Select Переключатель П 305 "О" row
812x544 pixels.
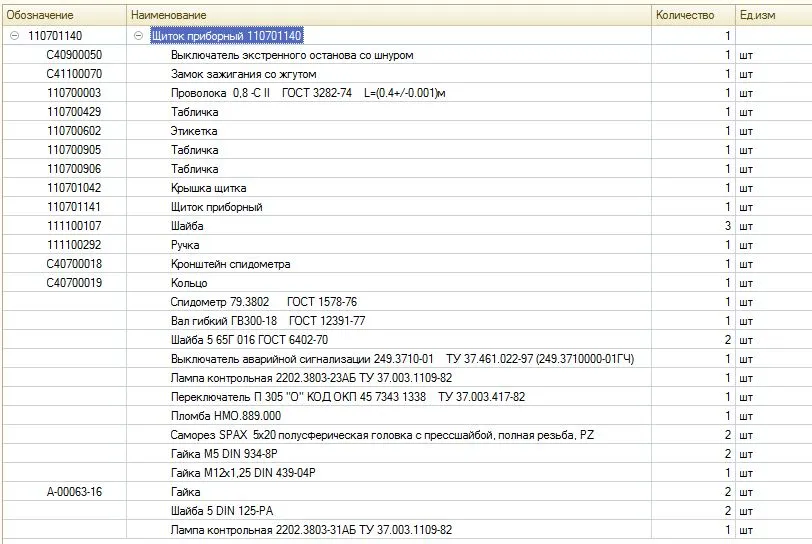coord(347,397)
